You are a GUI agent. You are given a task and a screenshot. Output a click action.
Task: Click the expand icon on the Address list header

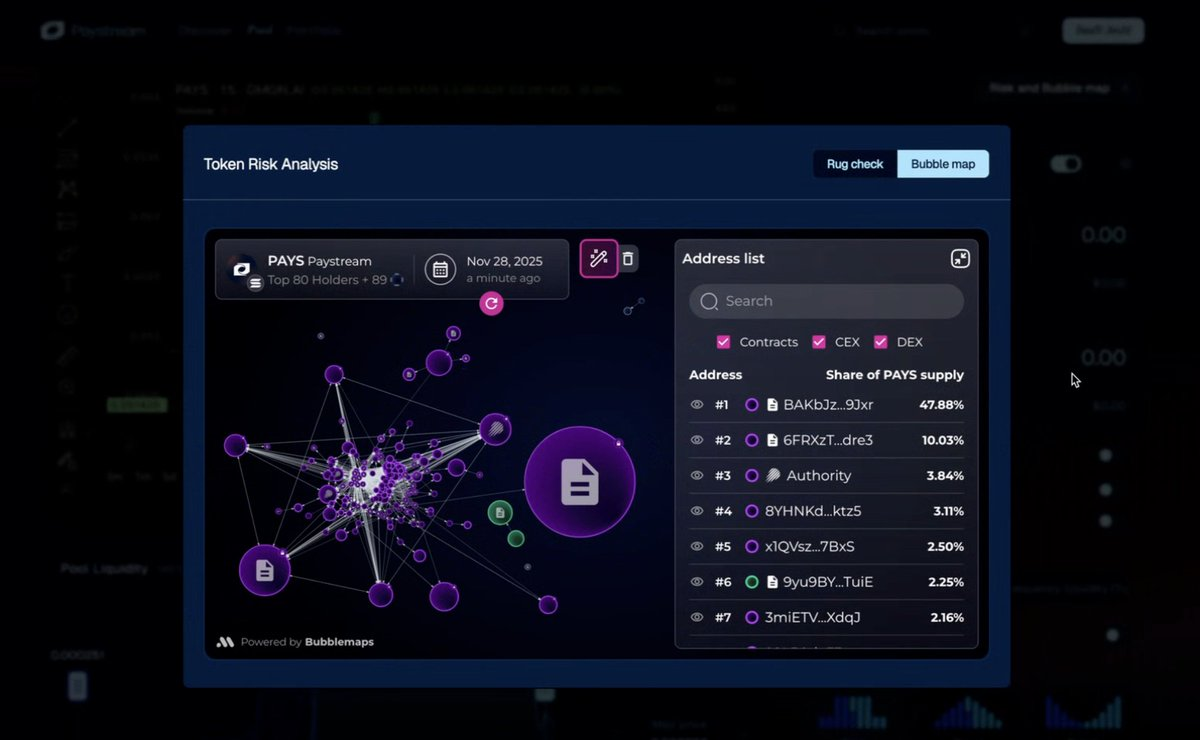pos(959,258)
